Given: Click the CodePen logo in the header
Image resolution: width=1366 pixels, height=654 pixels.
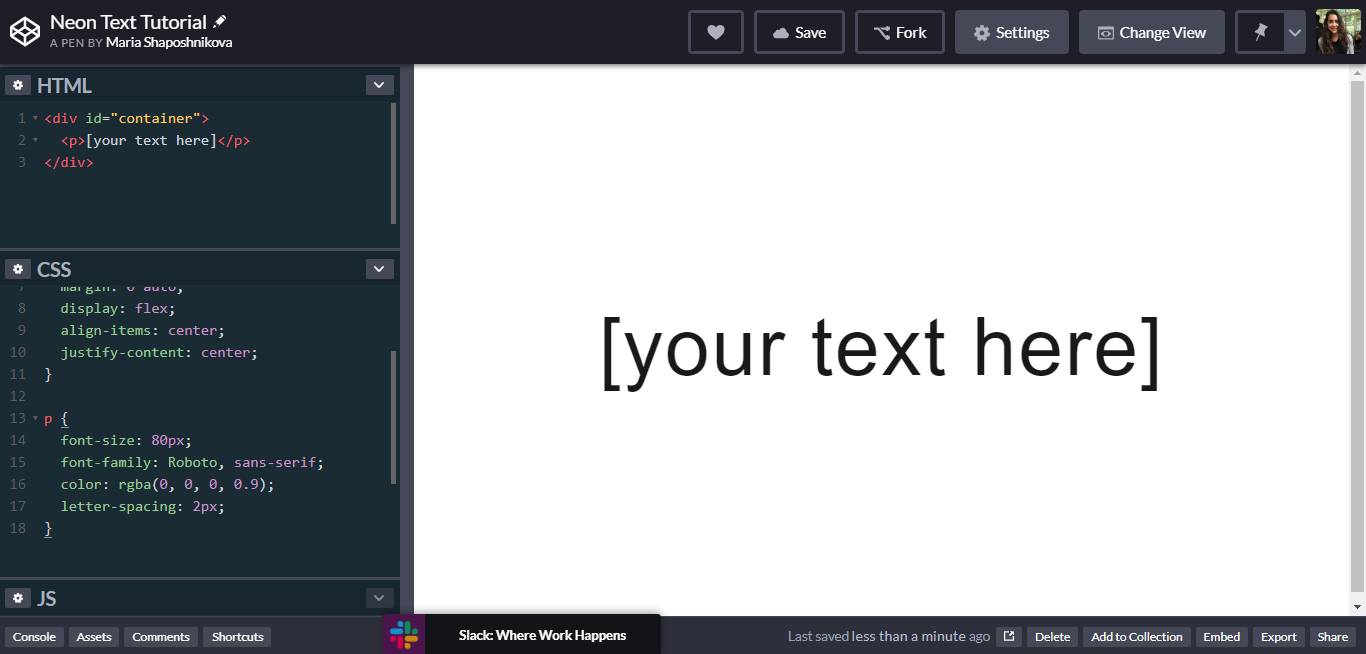Looking at the screenshot, I should coord(25,31).
